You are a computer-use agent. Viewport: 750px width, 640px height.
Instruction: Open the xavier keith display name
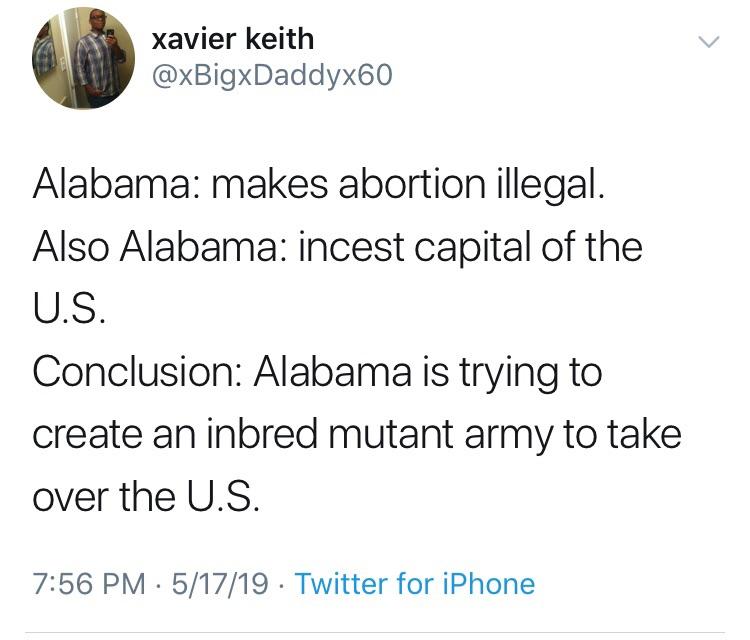(232, 39)
